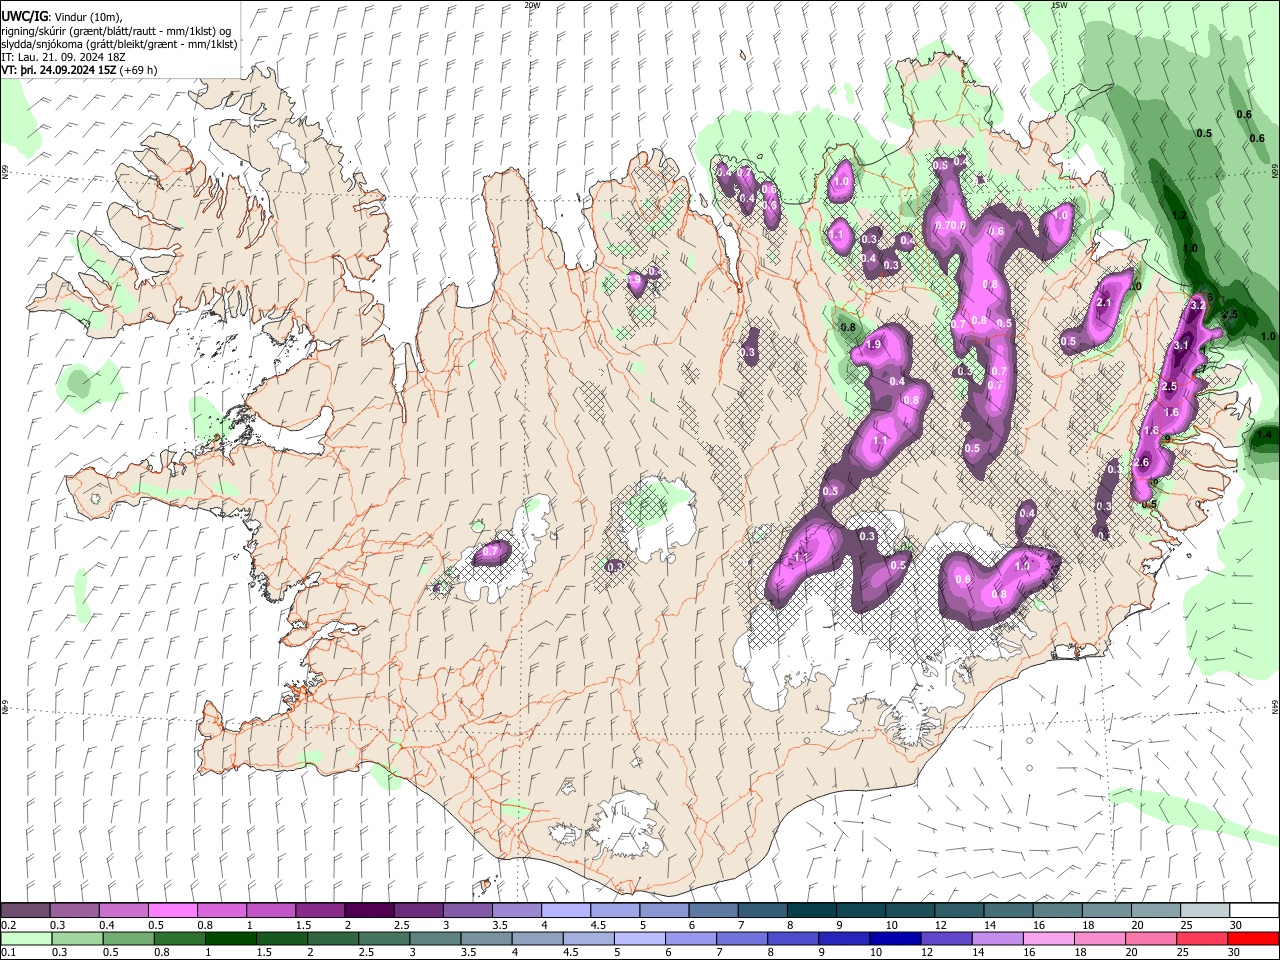The height and width of the screenshot is (960, 1280).
Task: Click the 3.2 snowfall value on the map
Action: (1199, 305)
